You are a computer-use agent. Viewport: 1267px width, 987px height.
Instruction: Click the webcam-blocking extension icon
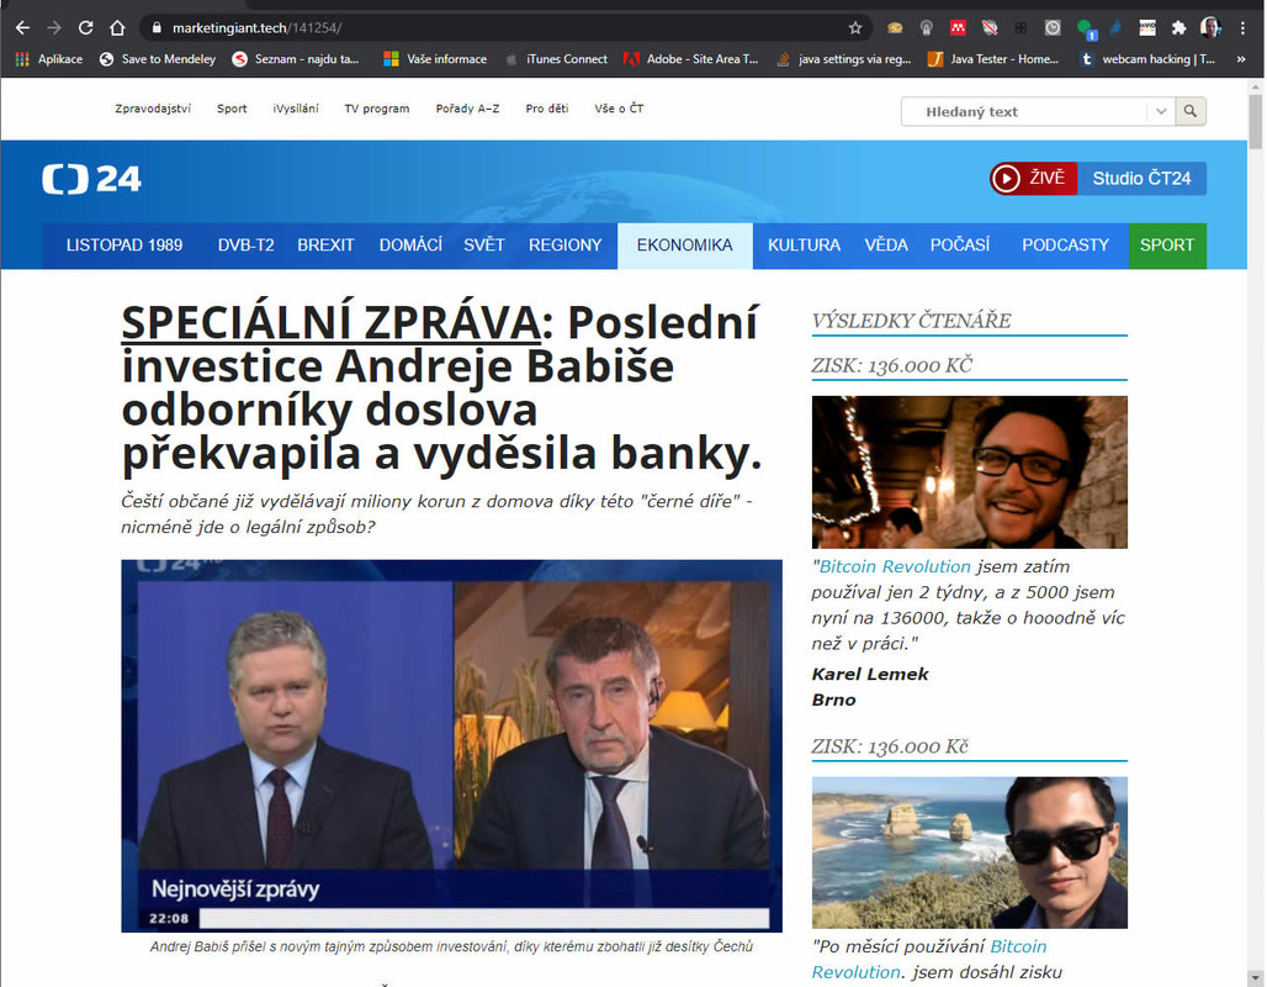(989, 27)
